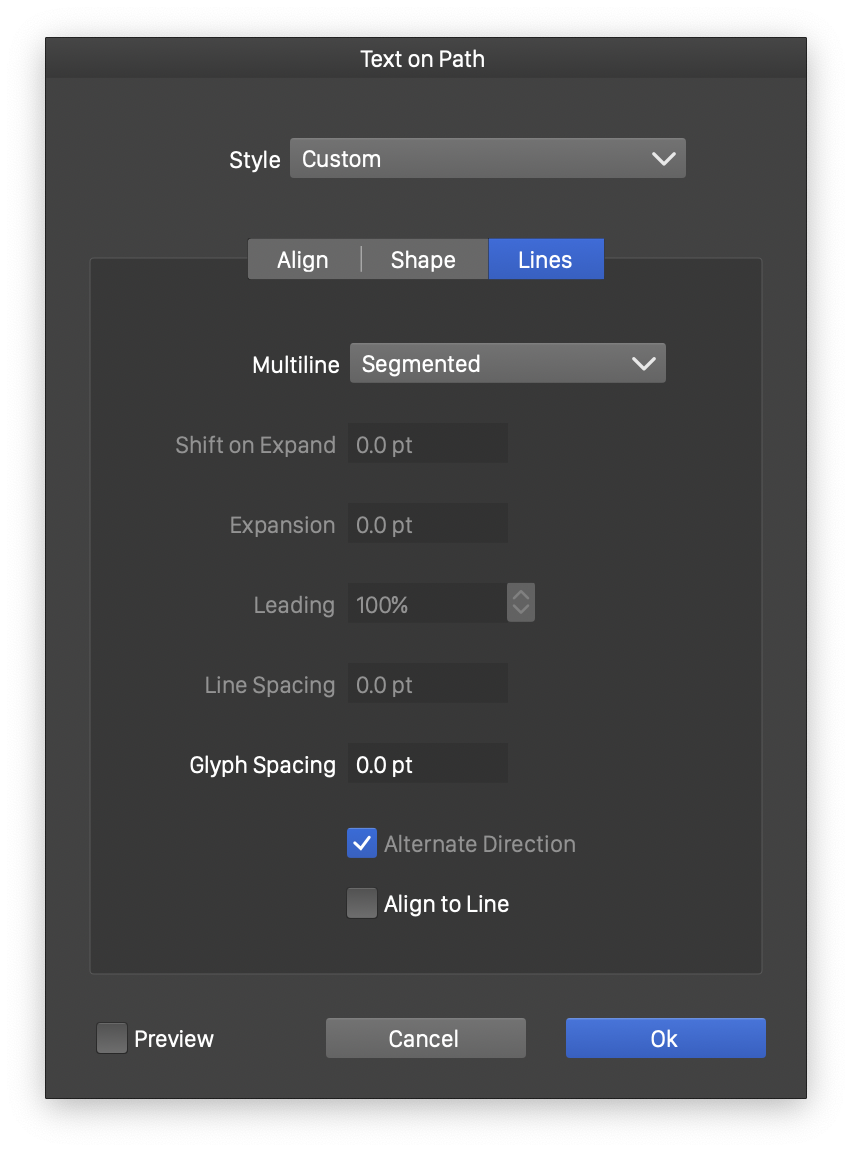Click the Line Spacing field
The image size is (852, 1152).
(x=427, y=685)
